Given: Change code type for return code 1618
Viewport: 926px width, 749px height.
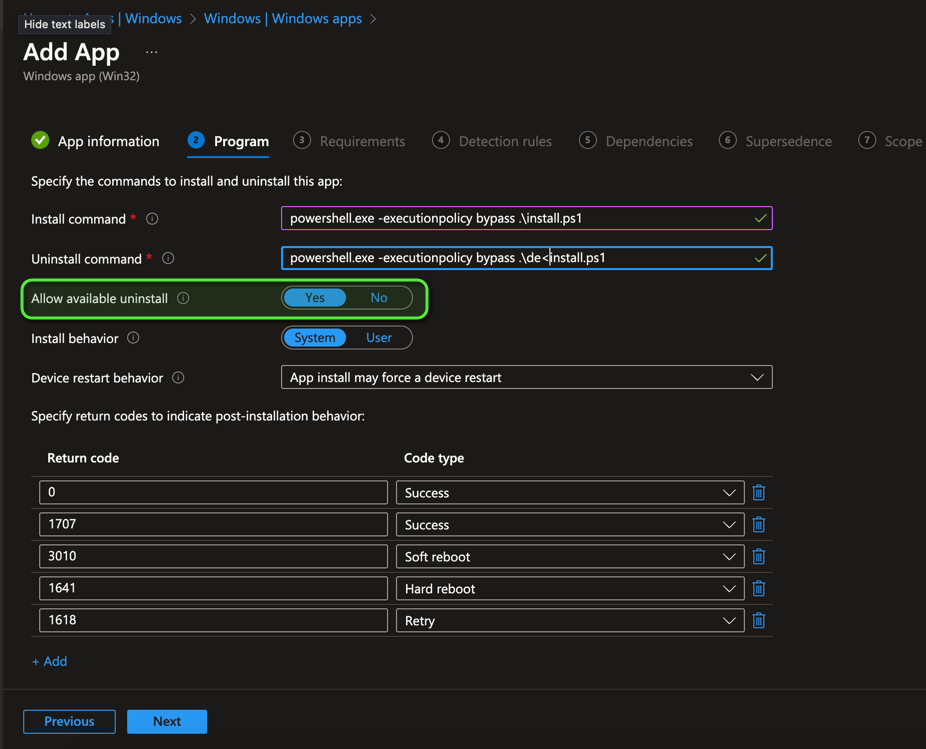Looking at the screenshot, I should [569, 621].
